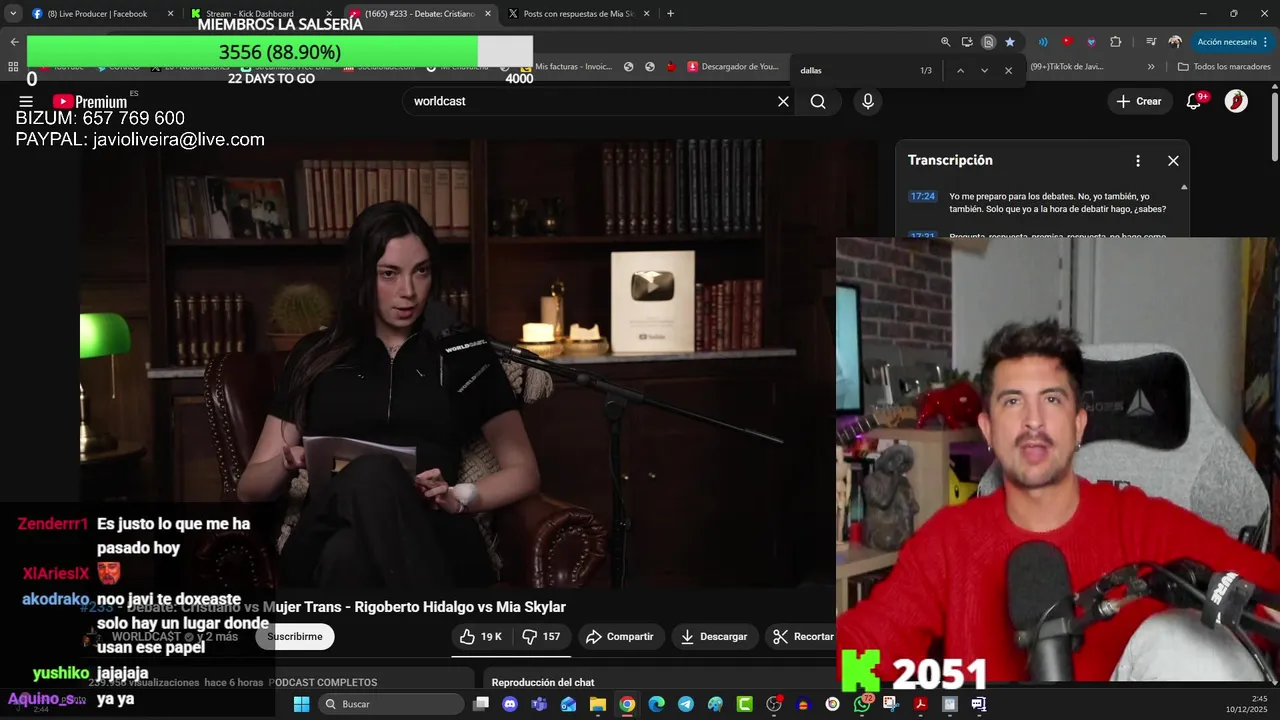Click the Descargar download button
The height and width of the screenshot is (720, 1280).
pyautogui.click(x=714, y=636)
